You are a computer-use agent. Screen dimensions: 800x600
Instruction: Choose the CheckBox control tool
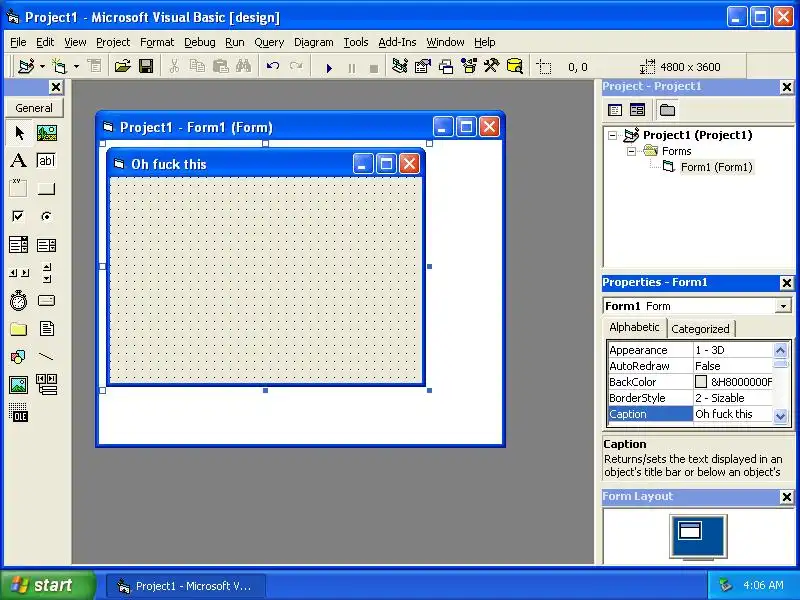click(x=18, y=216)
